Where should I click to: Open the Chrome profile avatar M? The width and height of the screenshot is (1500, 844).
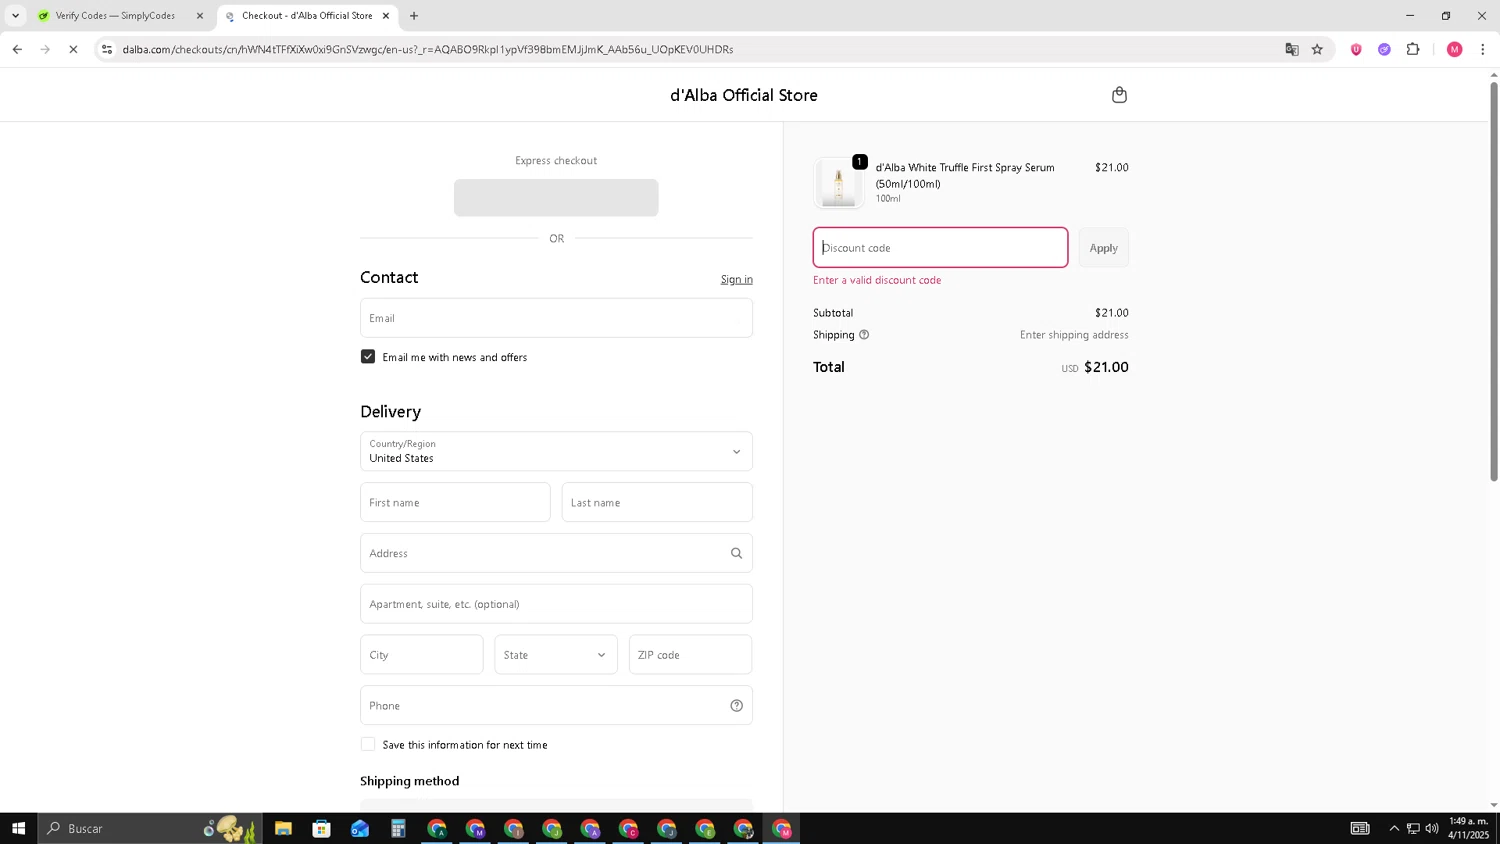point(1454,49)
